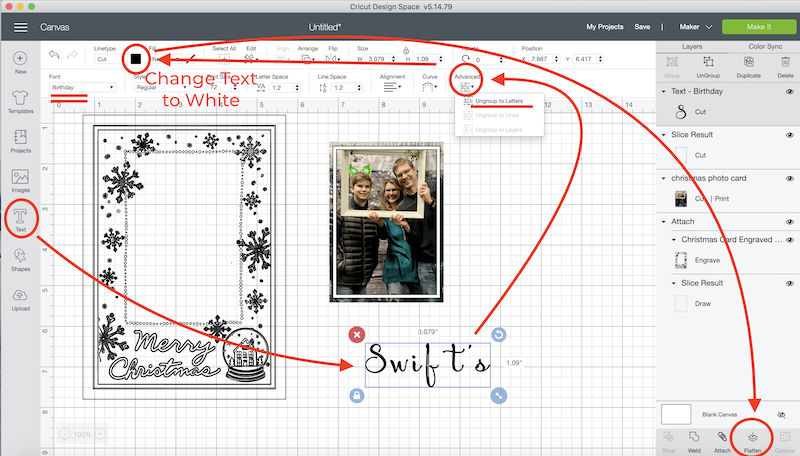800x456 pixels.
Task: Open the Linetype dropdown
Action: (x=108, y=59)
